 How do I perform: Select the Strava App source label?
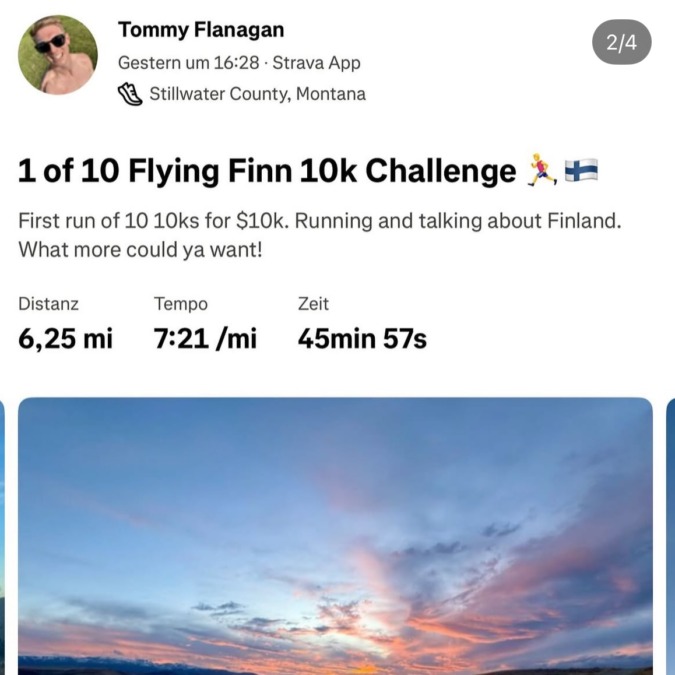(x=316, y=63)
